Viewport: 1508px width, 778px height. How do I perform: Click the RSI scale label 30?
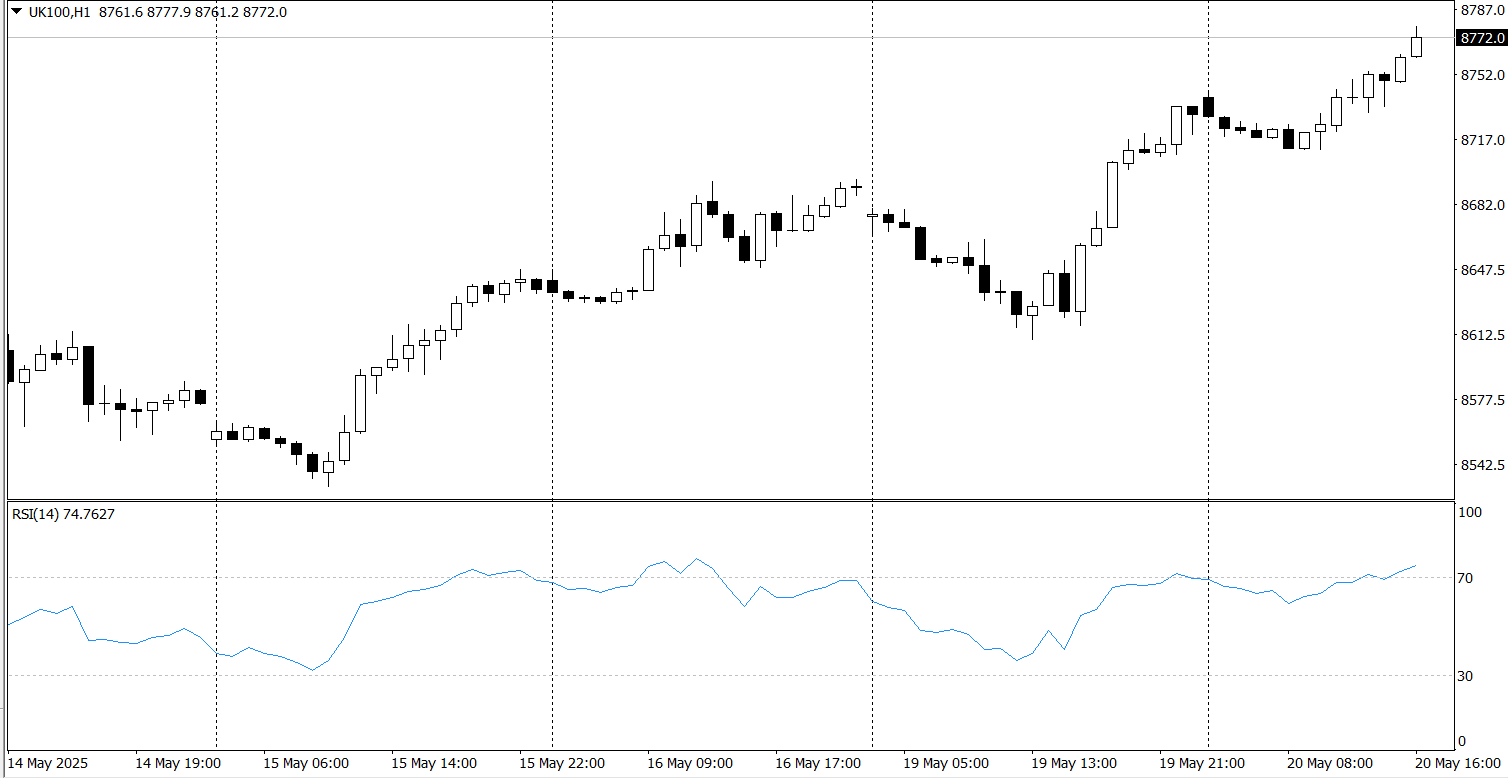(1467, 676)
